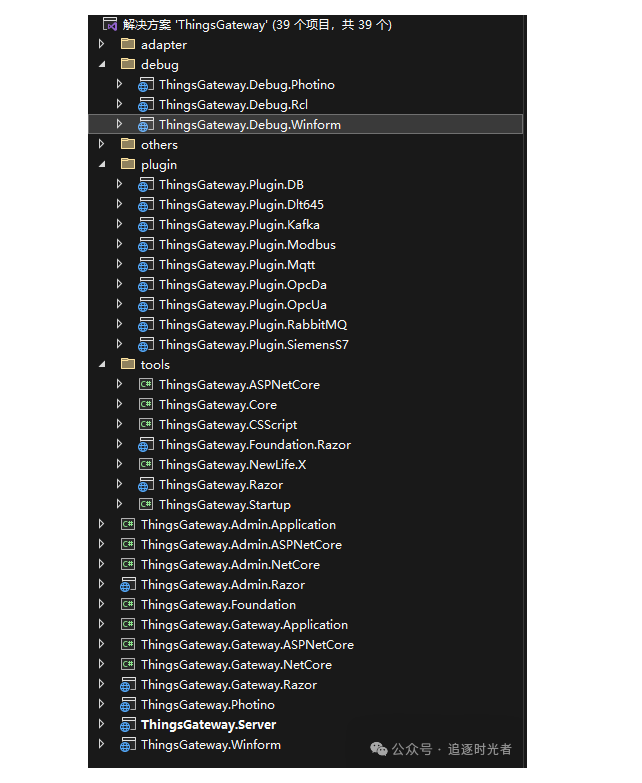The width and height of the screenshot is (642, 783).
Task: Expand the ThingsGateway.Server project node
Action: click(x=101, y=724)
